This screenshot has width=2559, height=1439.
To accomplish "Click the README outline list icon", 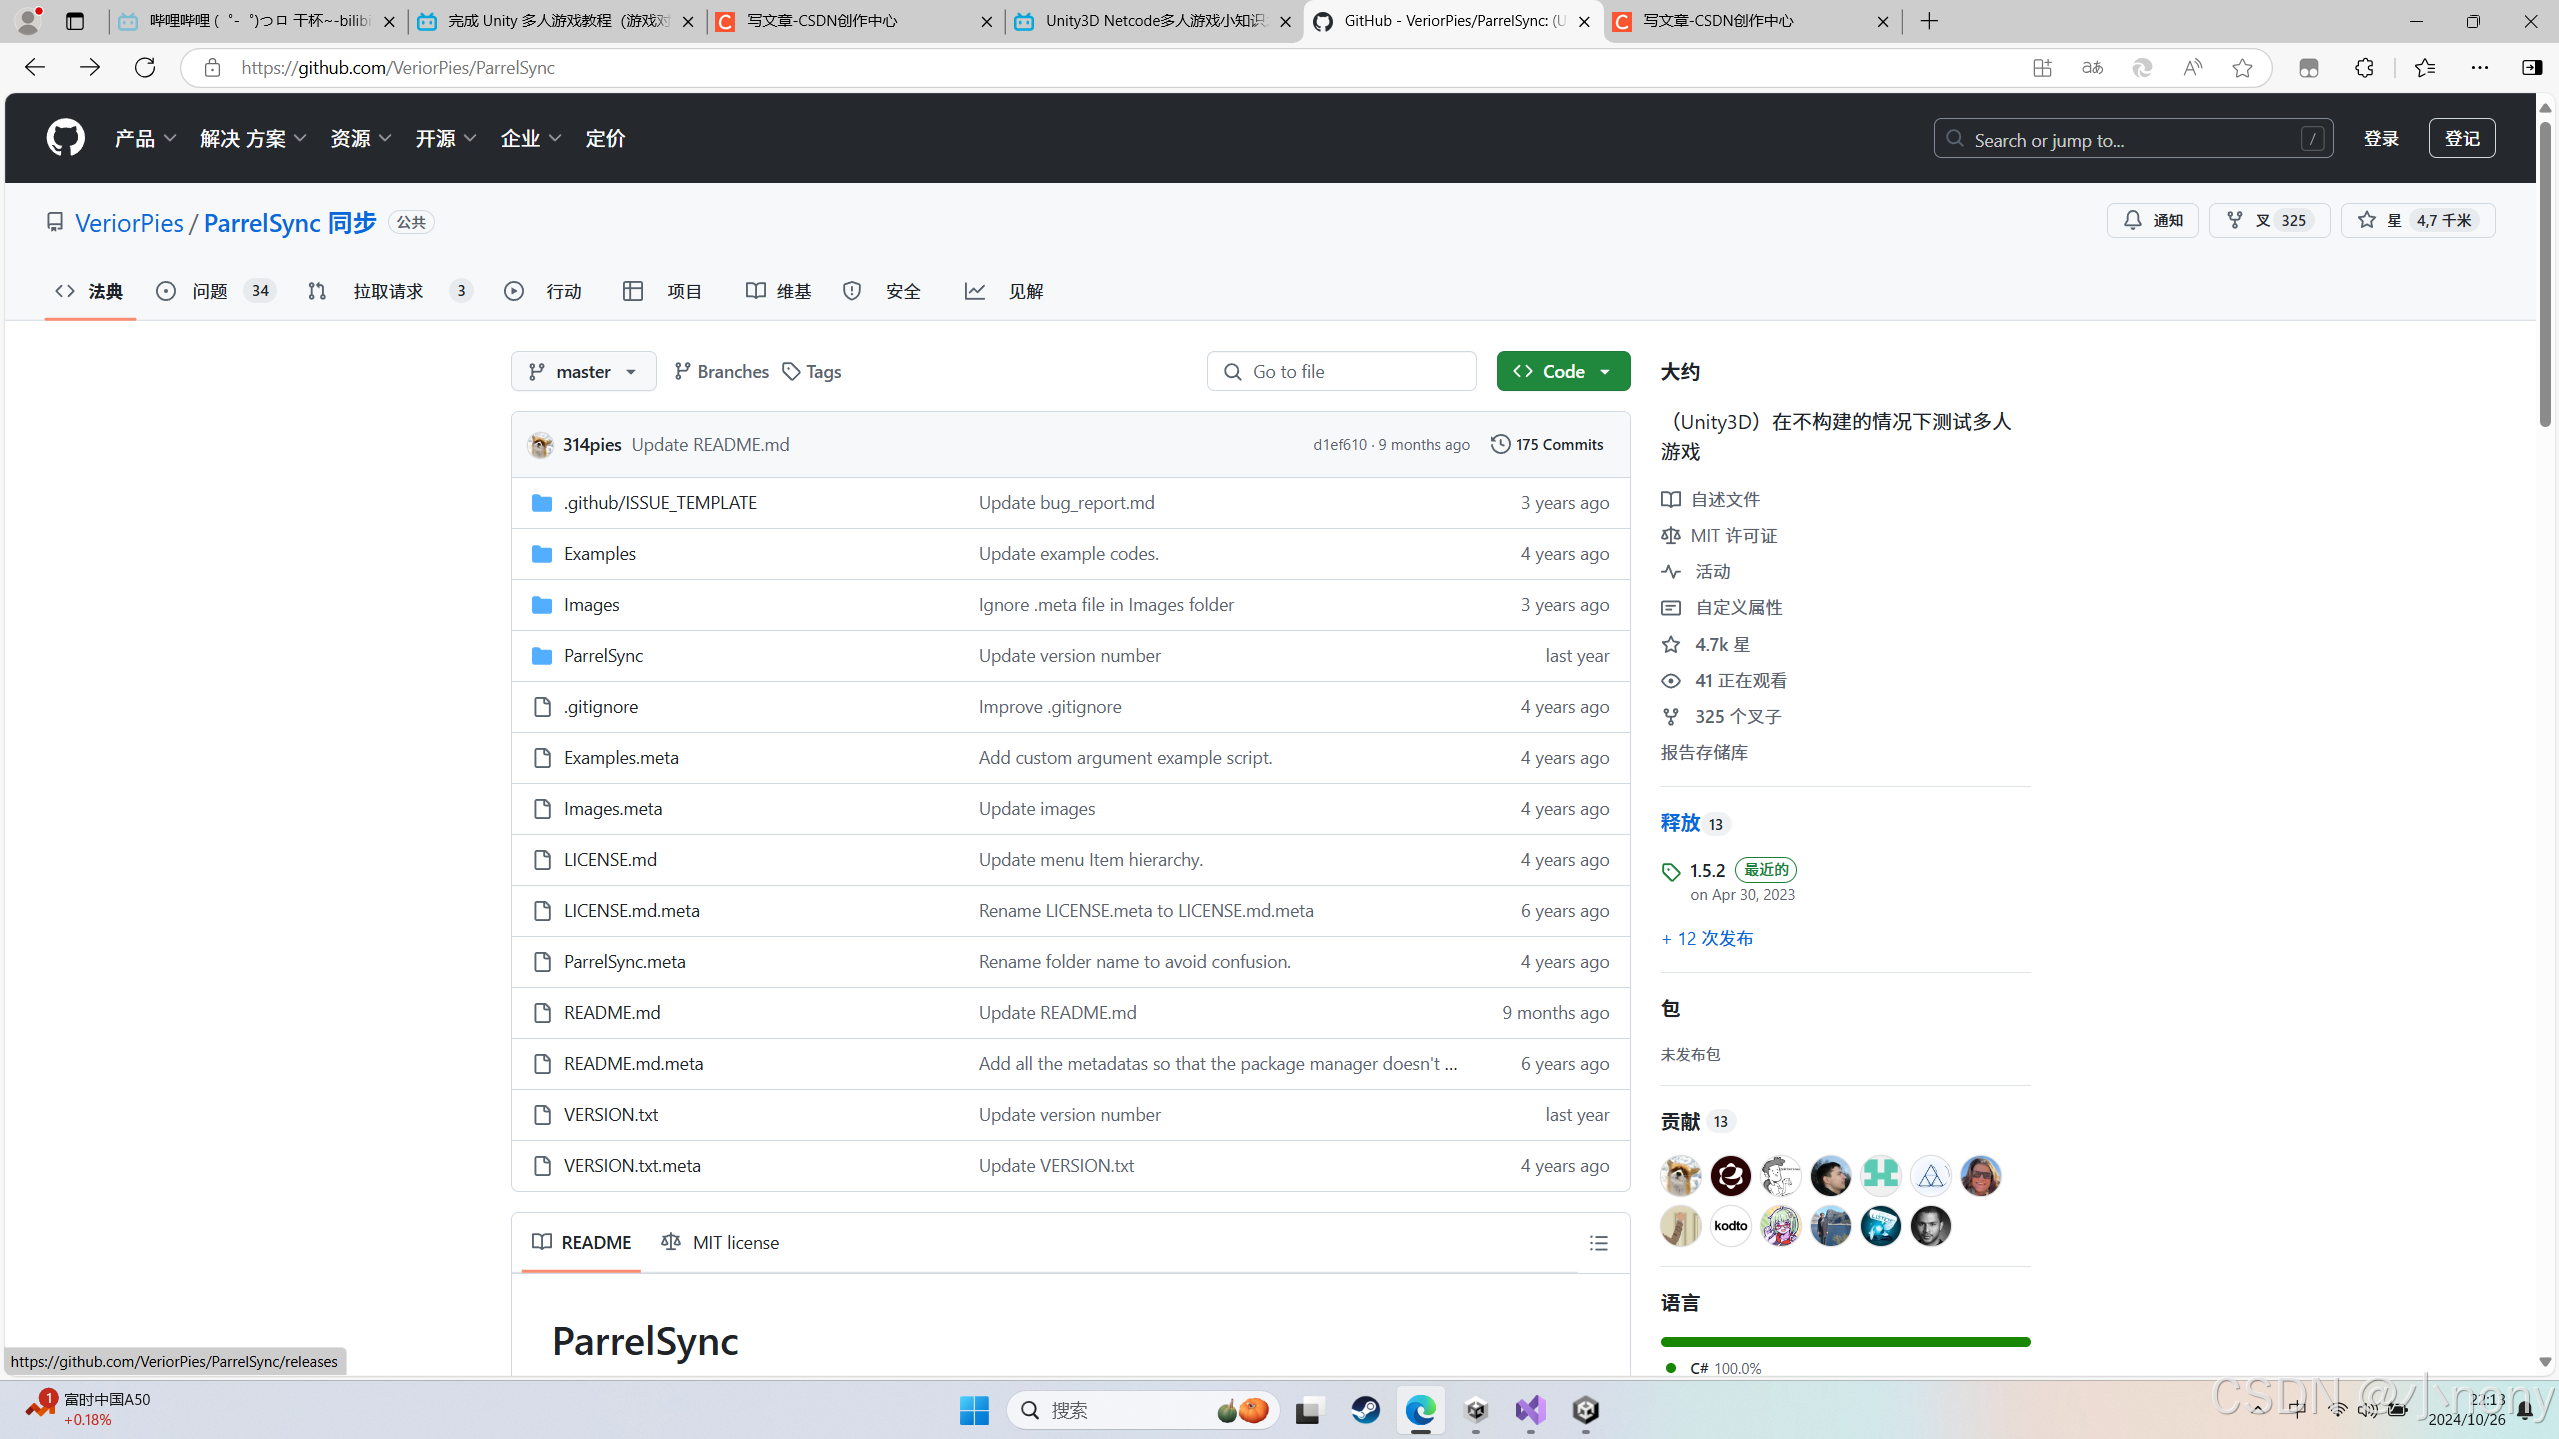I will [1598, 1242].
